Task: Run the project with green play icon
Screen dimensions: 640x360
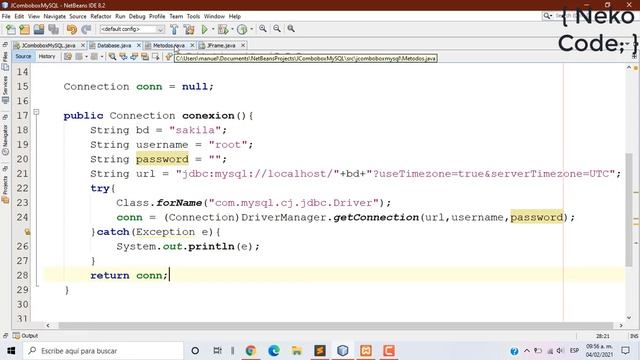Action: point(204,29)
